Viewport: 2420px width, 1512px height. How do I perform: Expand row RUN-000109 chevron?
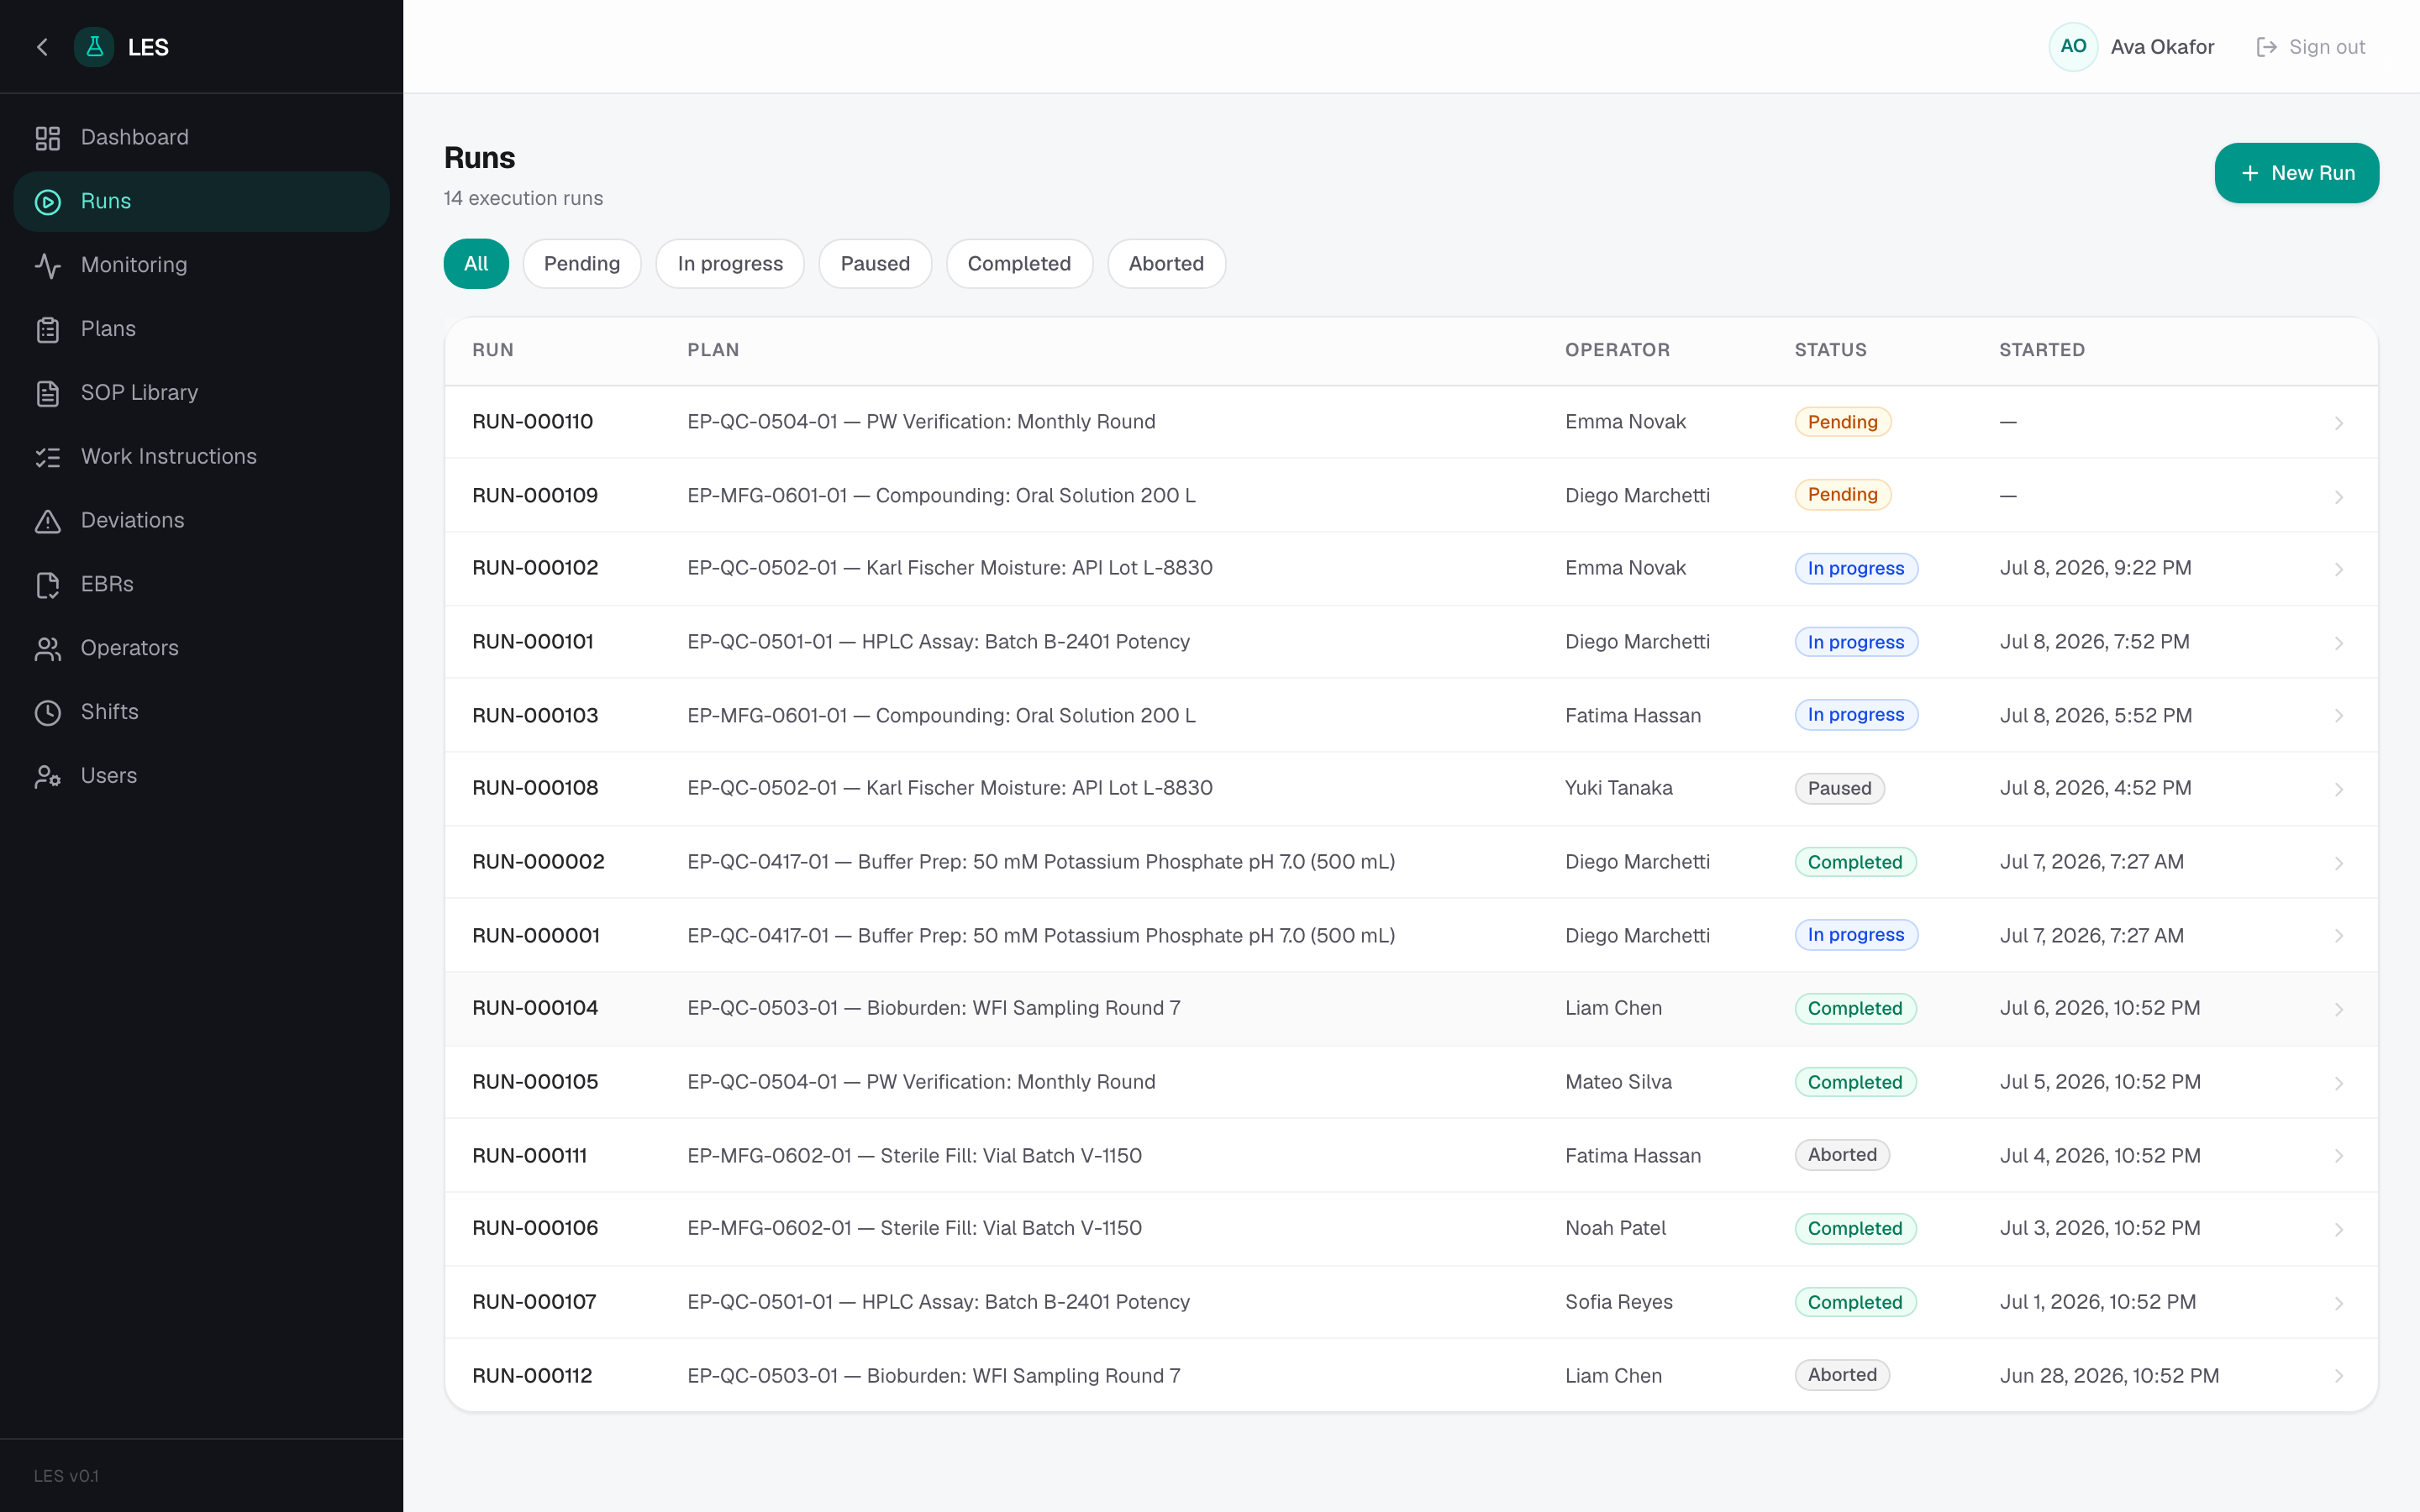click(x=2338, y=496)
